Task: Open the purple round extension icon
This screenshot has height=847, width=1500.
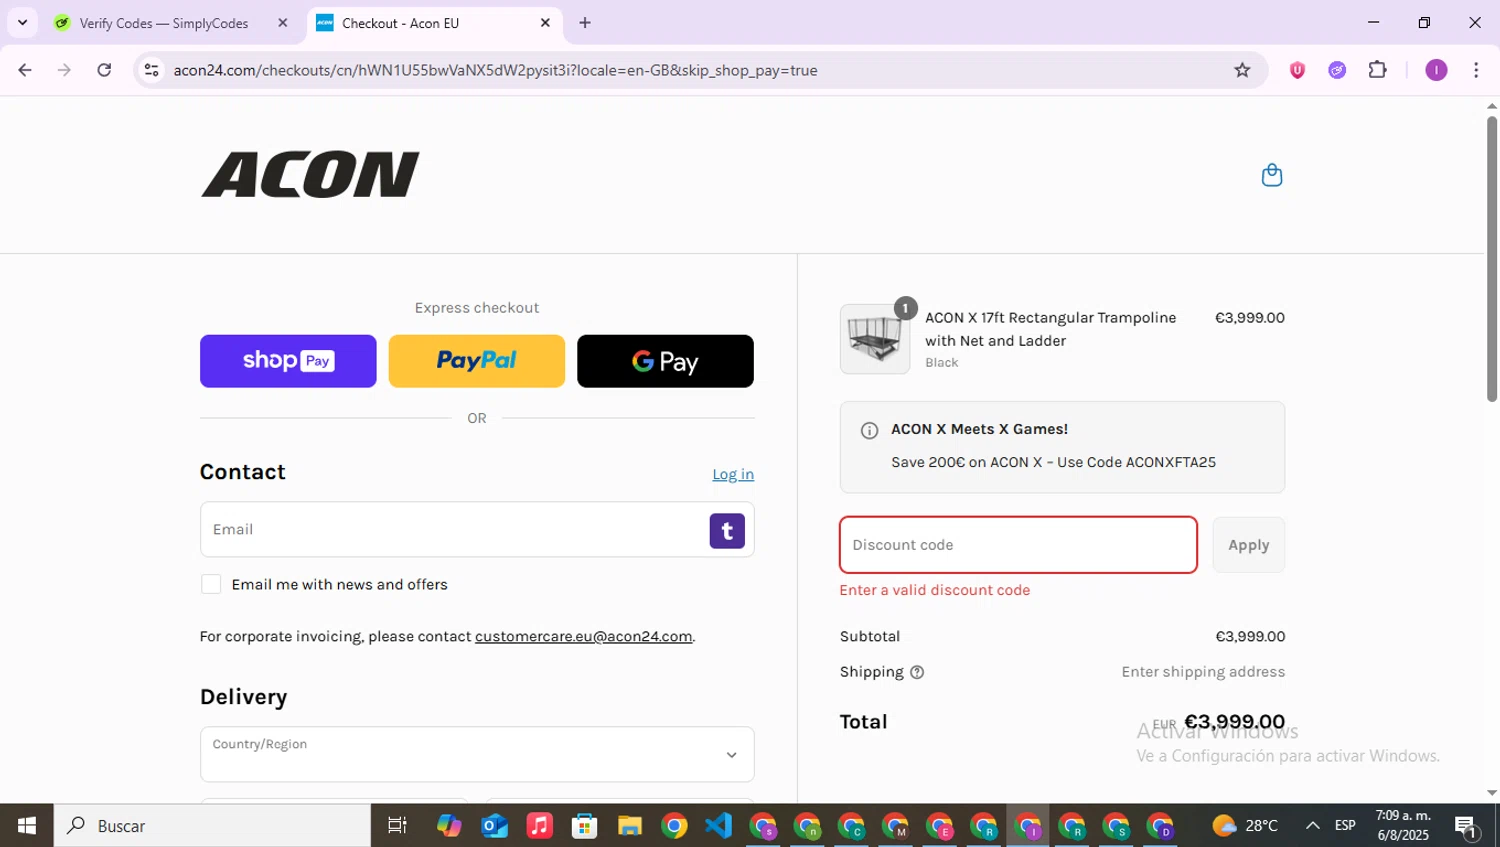Action: 1337,70
